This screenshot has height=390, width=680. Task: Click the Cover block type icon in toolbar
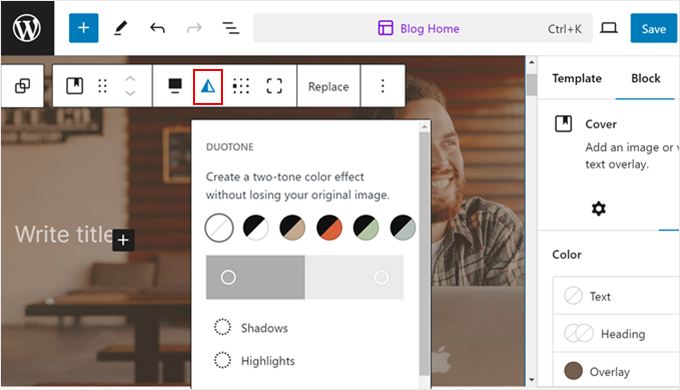[75, 86]
